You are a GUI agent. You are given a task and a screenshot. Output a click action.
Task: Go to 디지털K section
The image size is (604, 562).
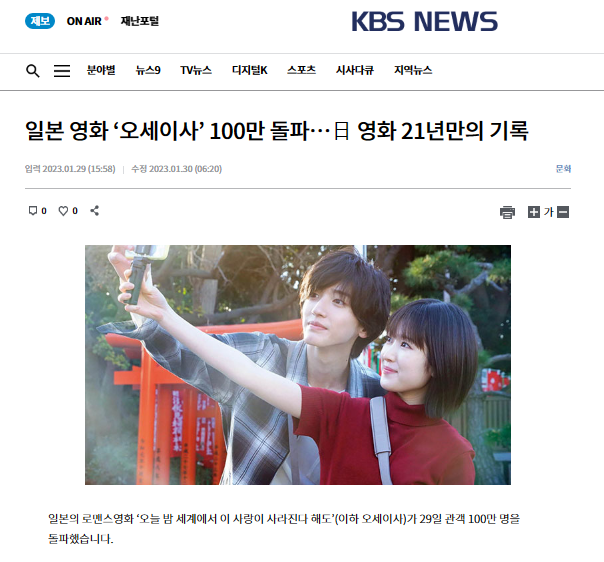click(x=250, y=70)
